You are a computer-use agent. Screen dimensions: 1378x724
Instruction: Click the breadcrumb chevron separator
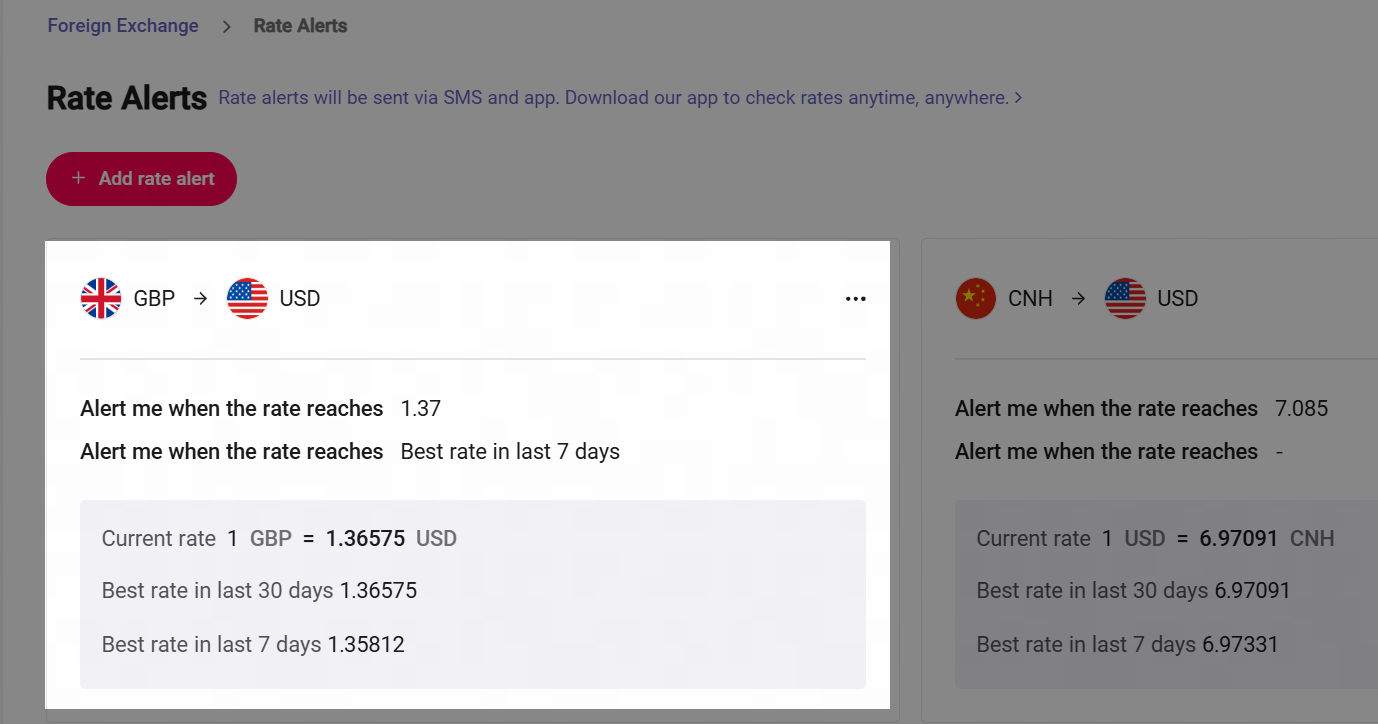[x=227, y=27]
